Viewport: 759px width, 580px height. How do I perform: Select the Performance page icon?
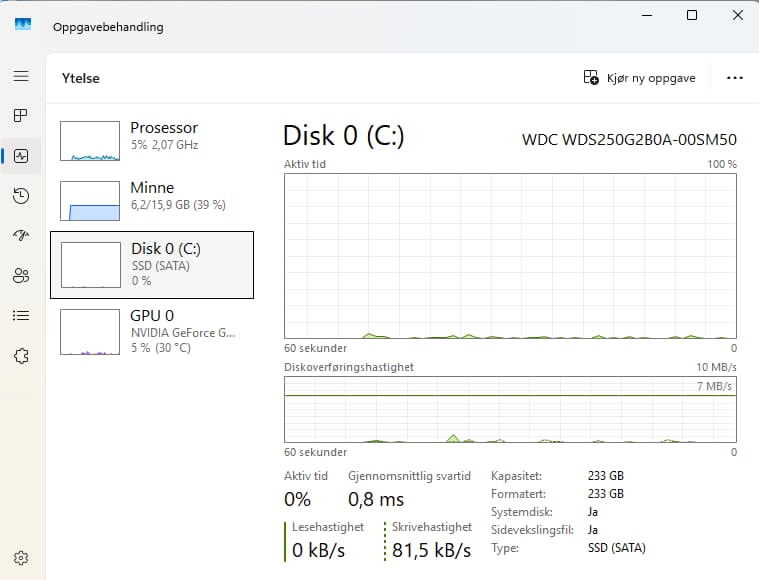[21, 156]
